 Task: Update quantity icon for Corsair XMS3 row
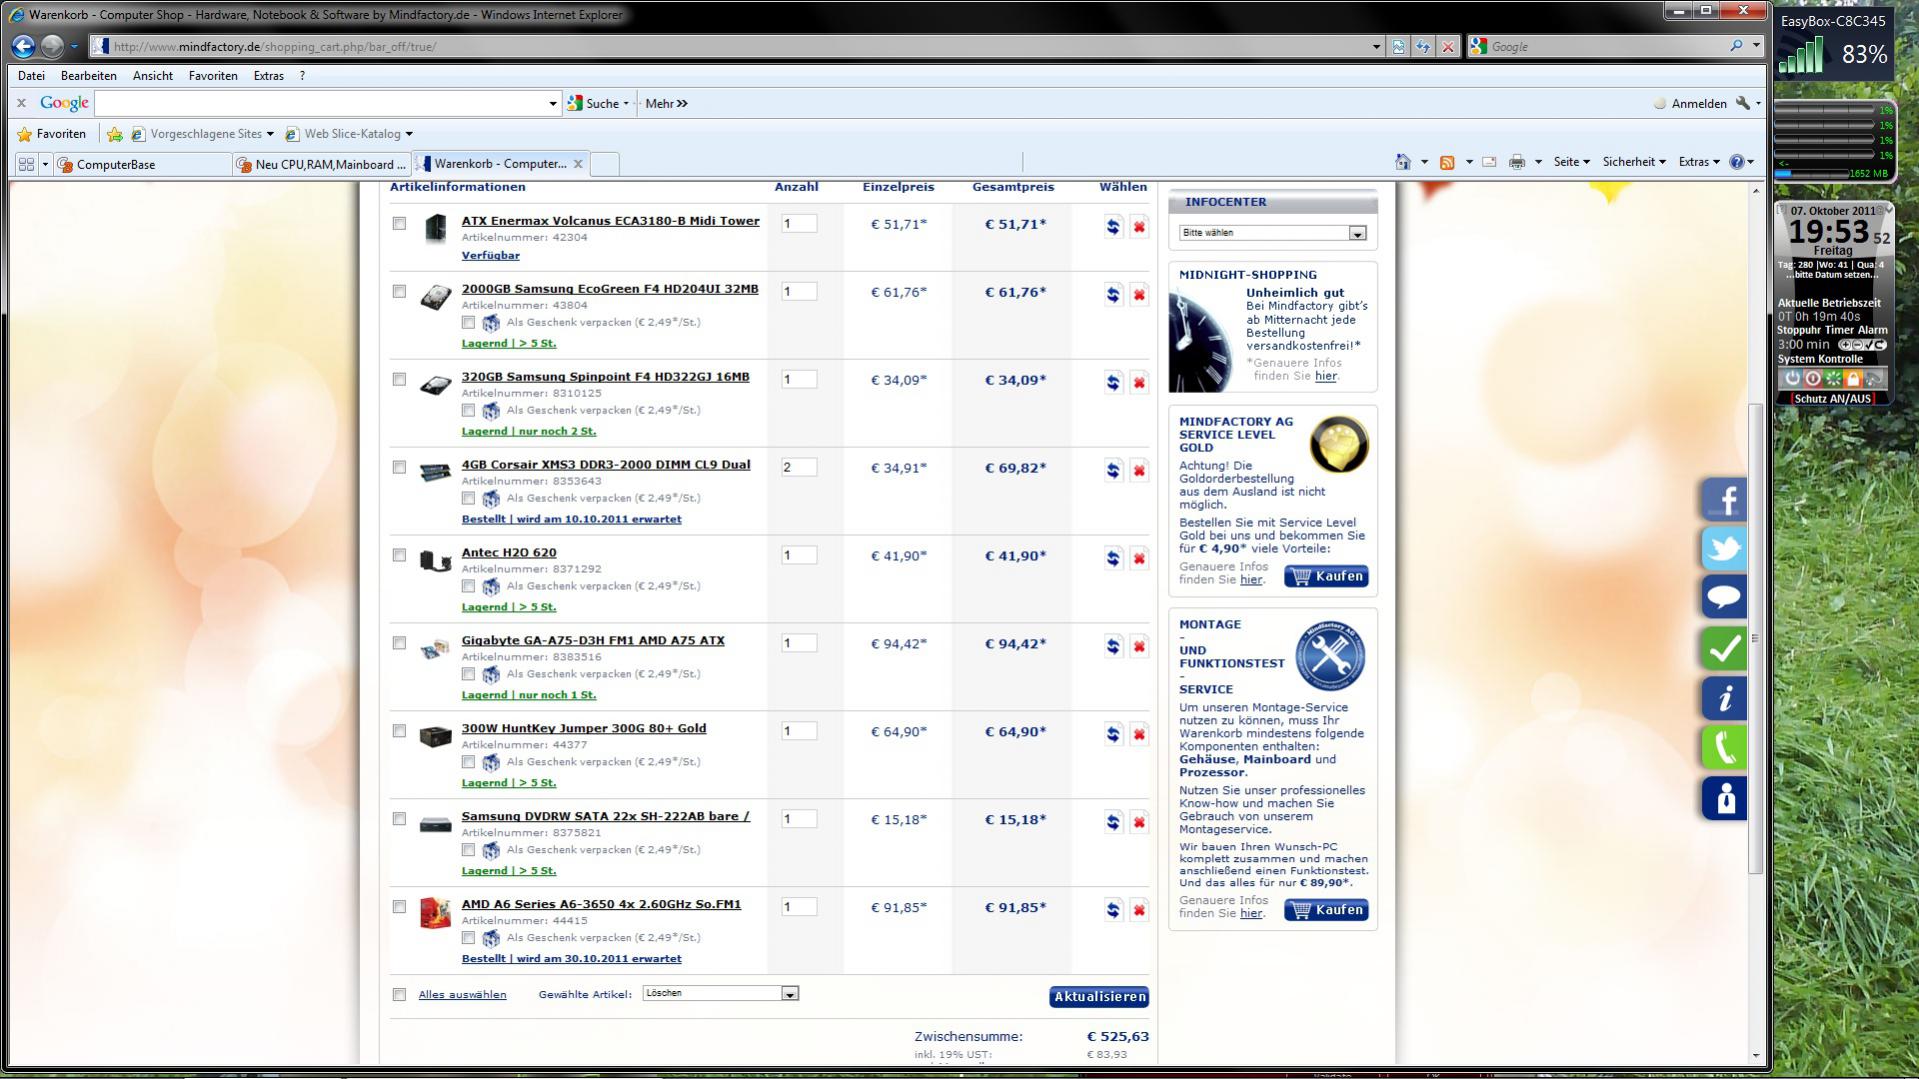pos(1113,471)
